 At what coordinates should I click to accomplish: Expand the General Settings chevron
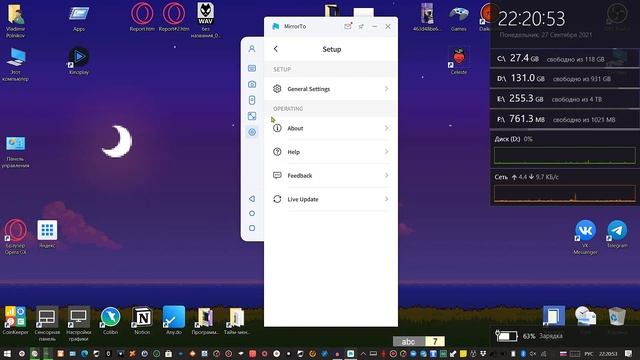pos(386,89)
